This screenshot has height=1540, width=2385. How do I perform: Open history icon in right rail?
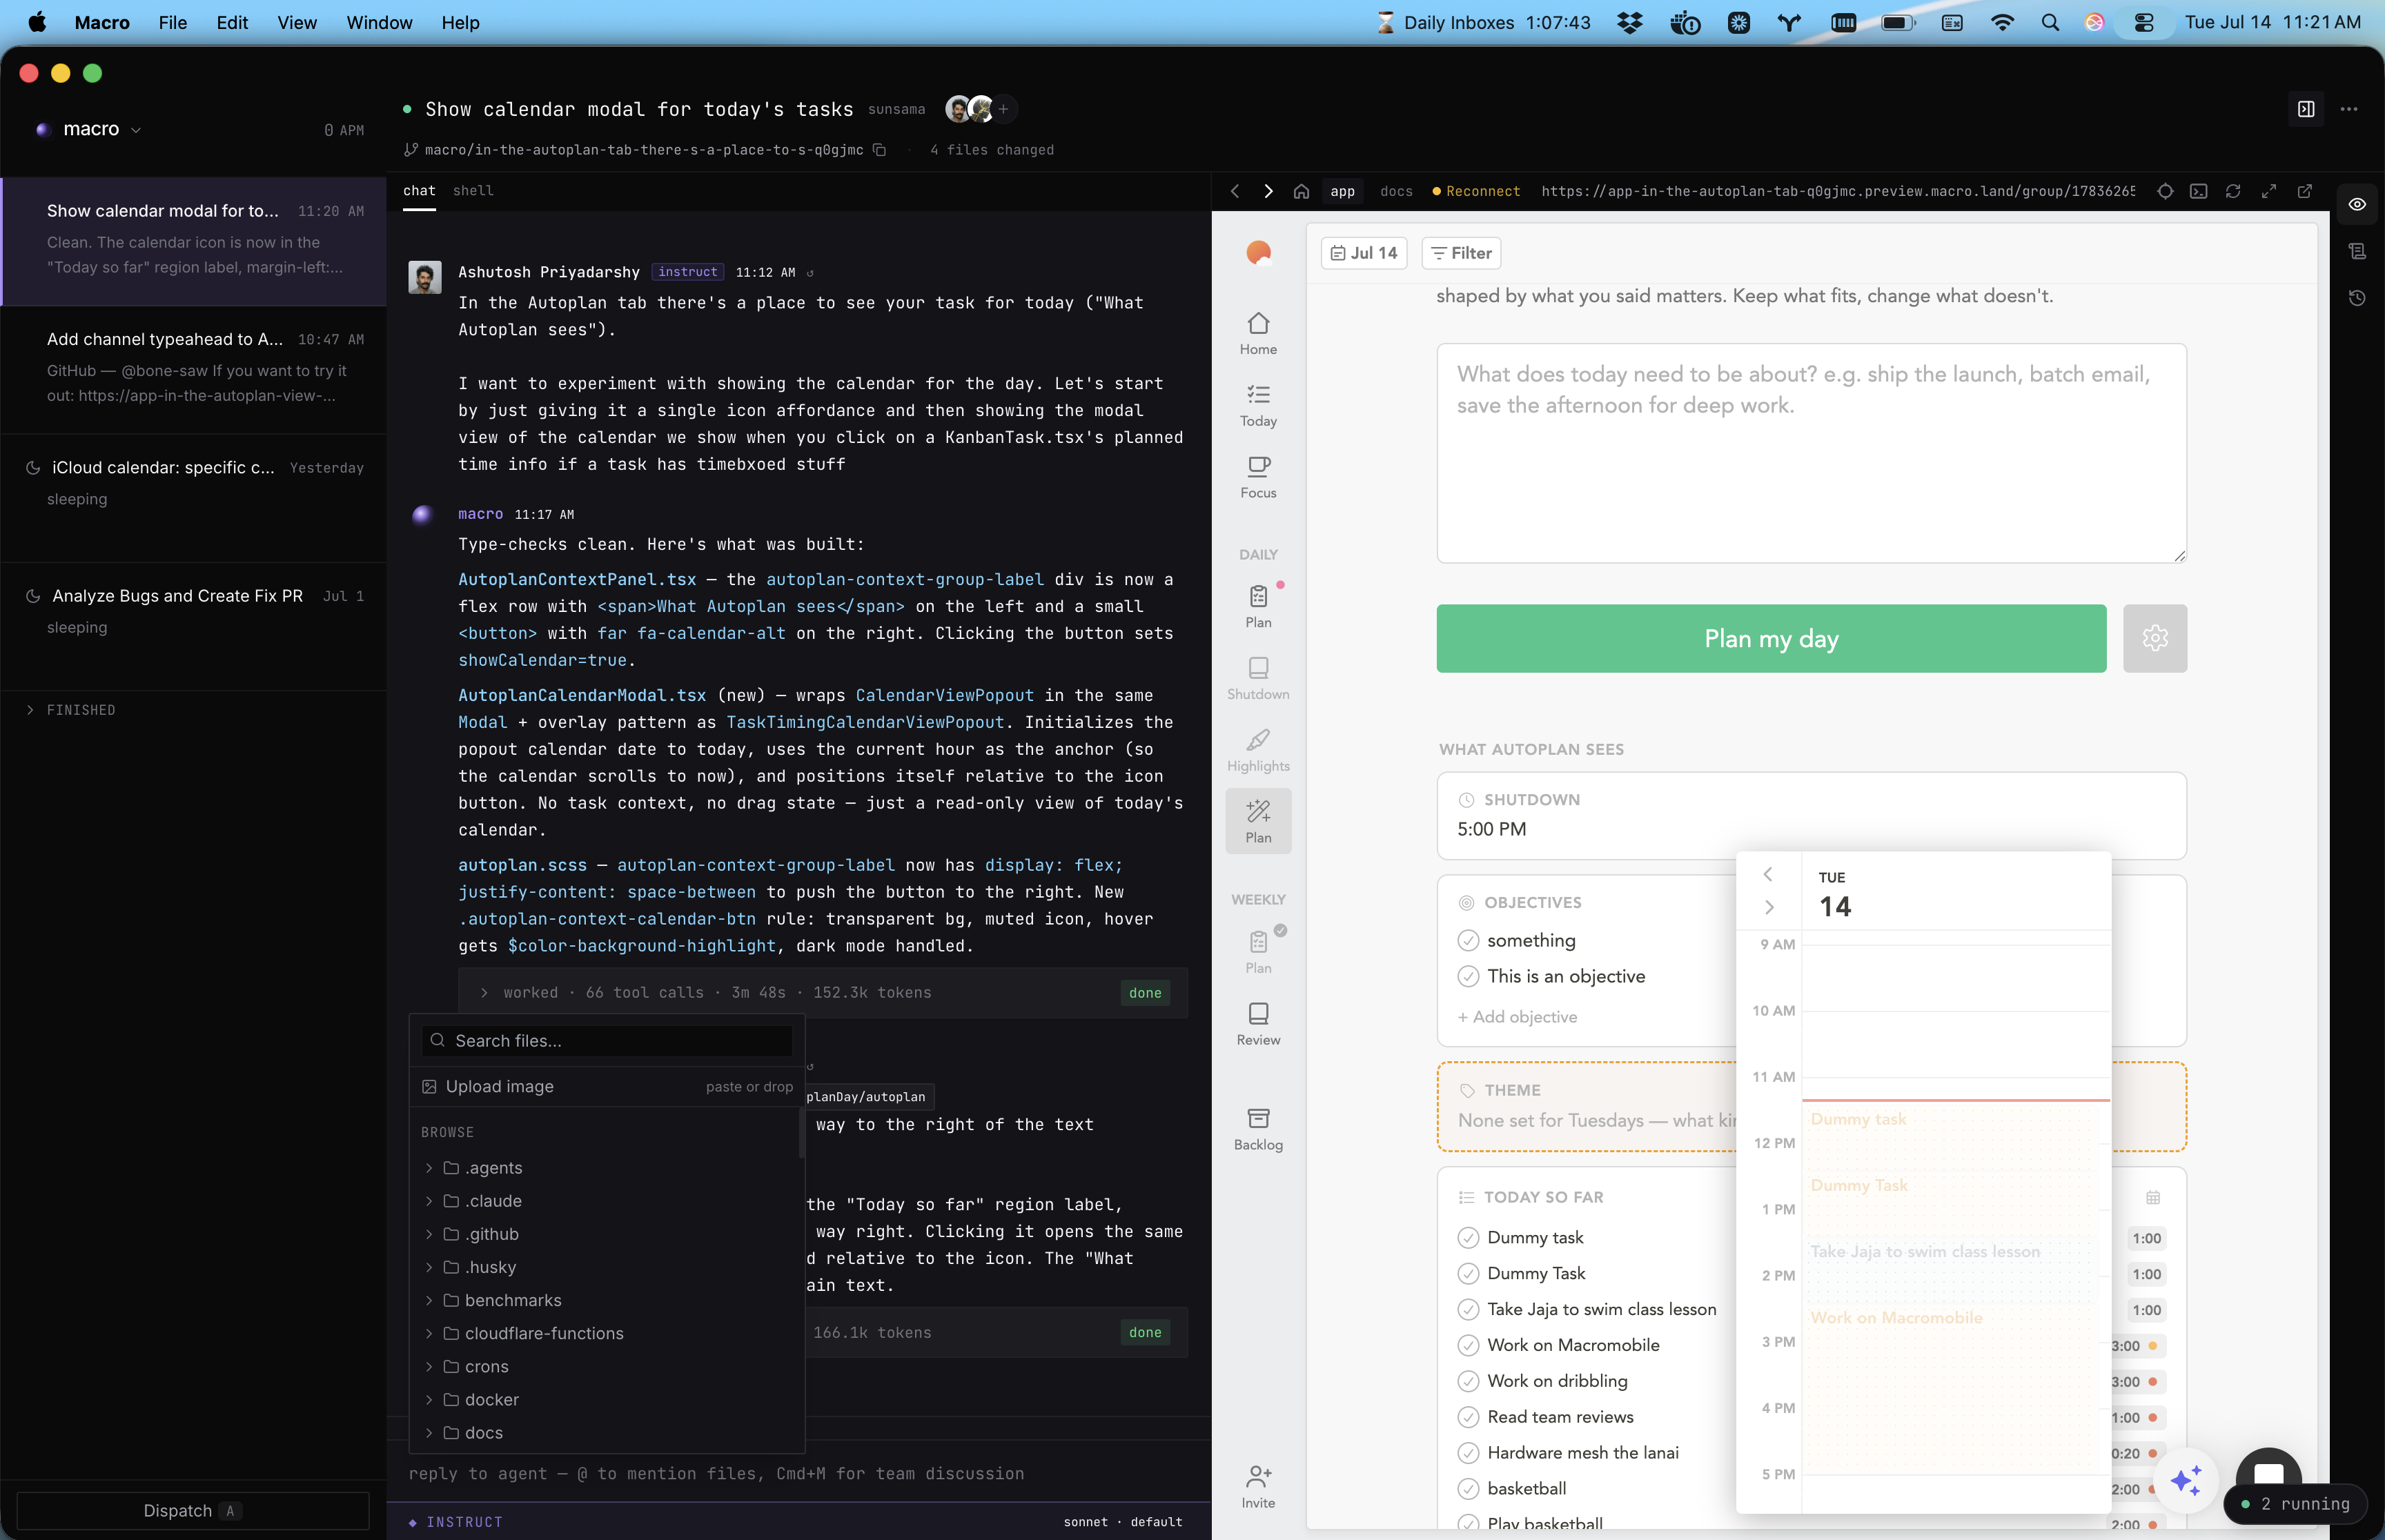click(x=2357, y=298)
